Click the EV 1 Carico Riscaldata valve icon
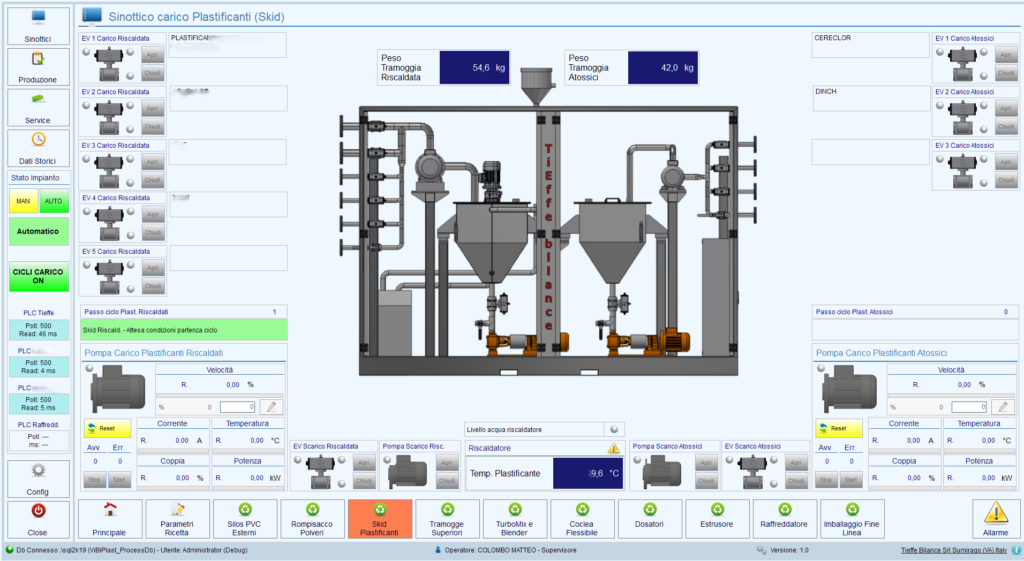Viewport: 1024px width, 561px height. pos(109,62)
